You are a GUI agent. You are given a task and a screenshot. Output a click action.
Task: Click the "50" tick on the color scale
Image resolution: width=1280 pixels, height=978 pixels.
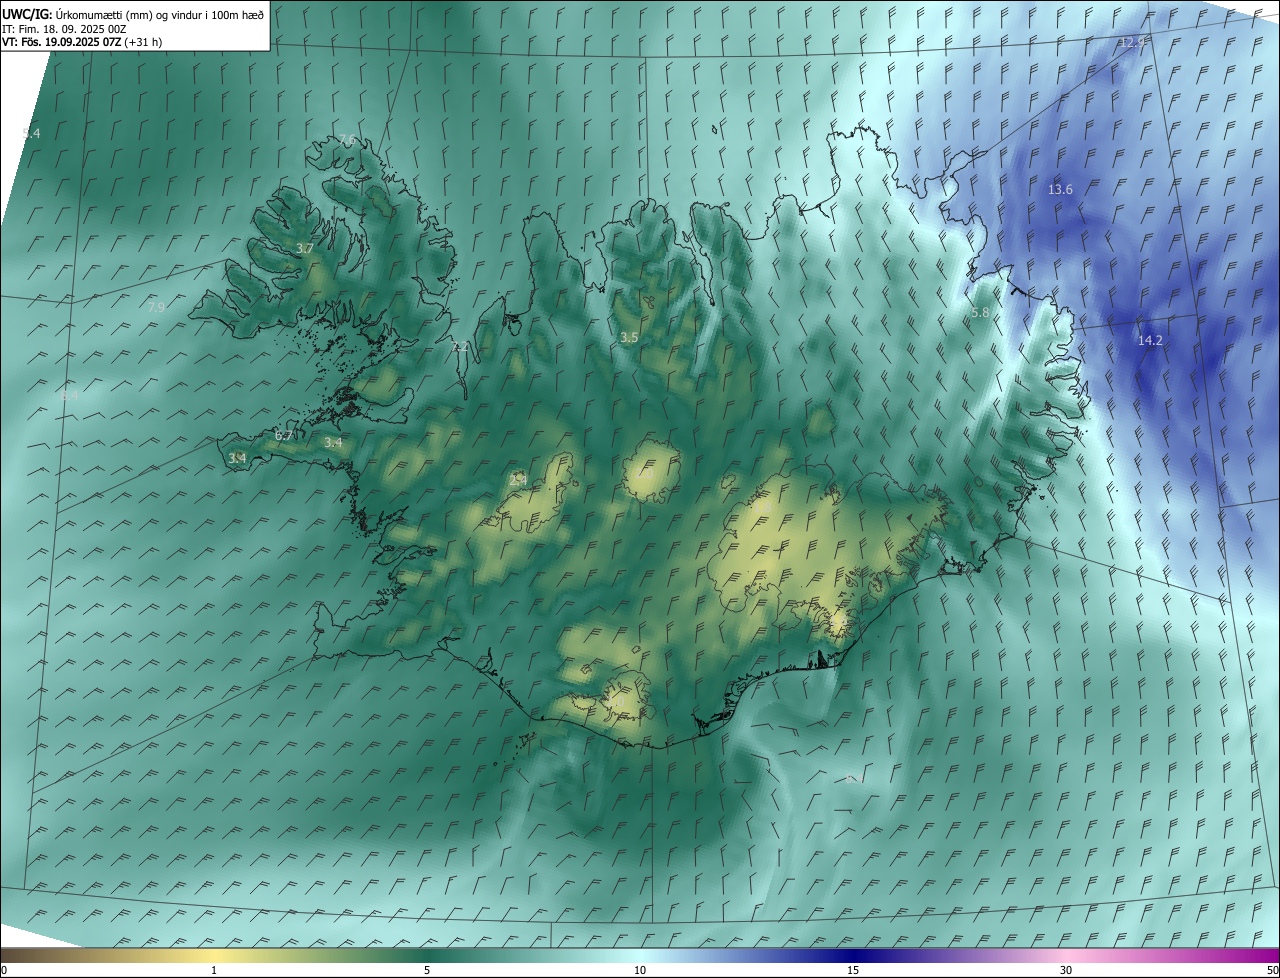tap(1272, 970)
